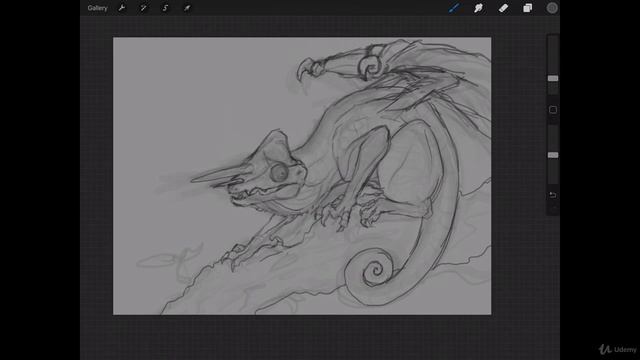
Task: Tap the undo arrow in sidebar
Action: (x=553, y=195)
